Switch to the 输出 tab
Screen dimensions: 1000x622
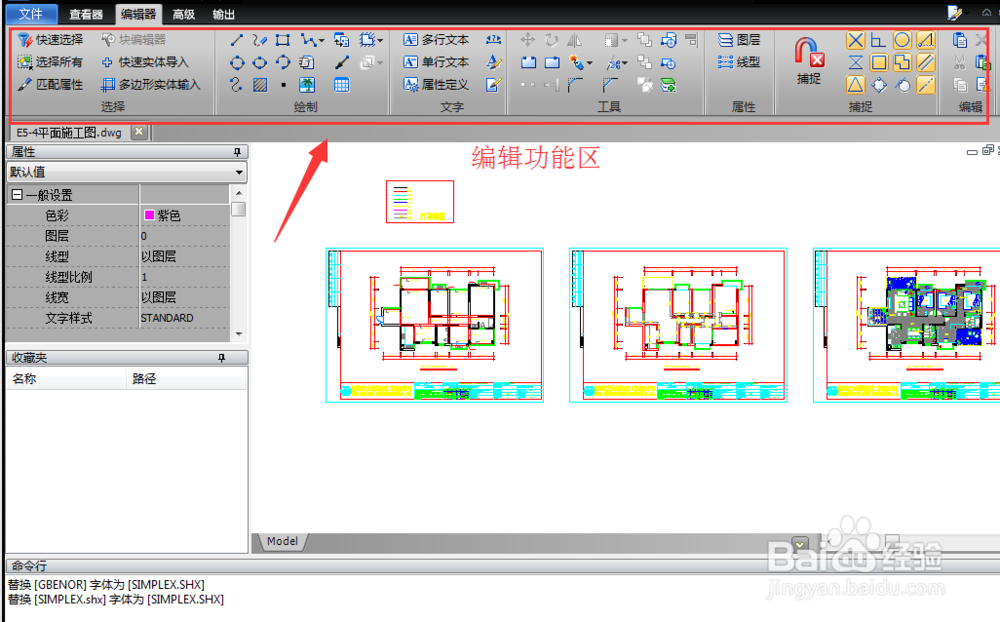(x=223, y=14)
